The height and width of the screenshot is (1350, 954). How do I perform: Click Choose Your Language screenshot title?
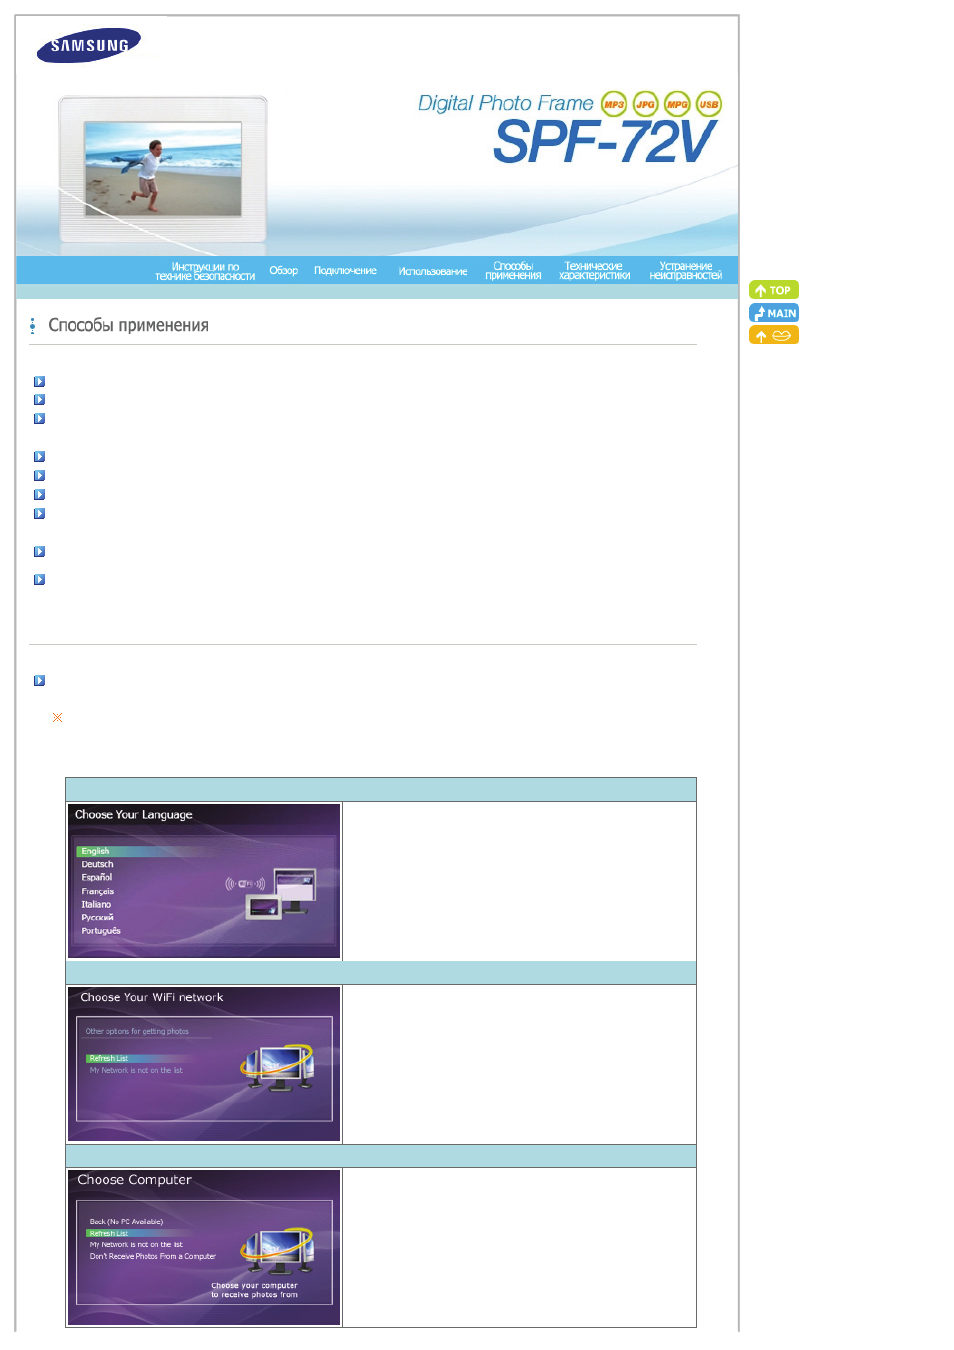tap(133, 815)
